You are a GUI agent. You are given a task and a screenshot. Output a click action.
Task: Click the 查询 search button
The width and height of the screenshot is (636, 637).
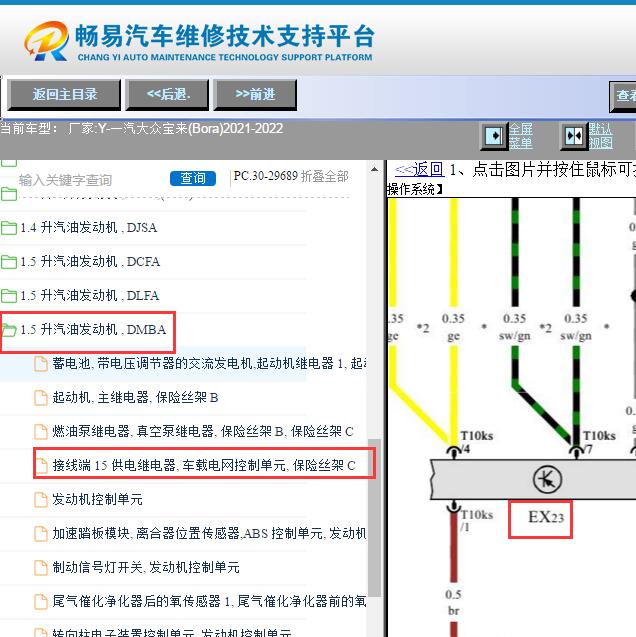(x=193, y=178)
